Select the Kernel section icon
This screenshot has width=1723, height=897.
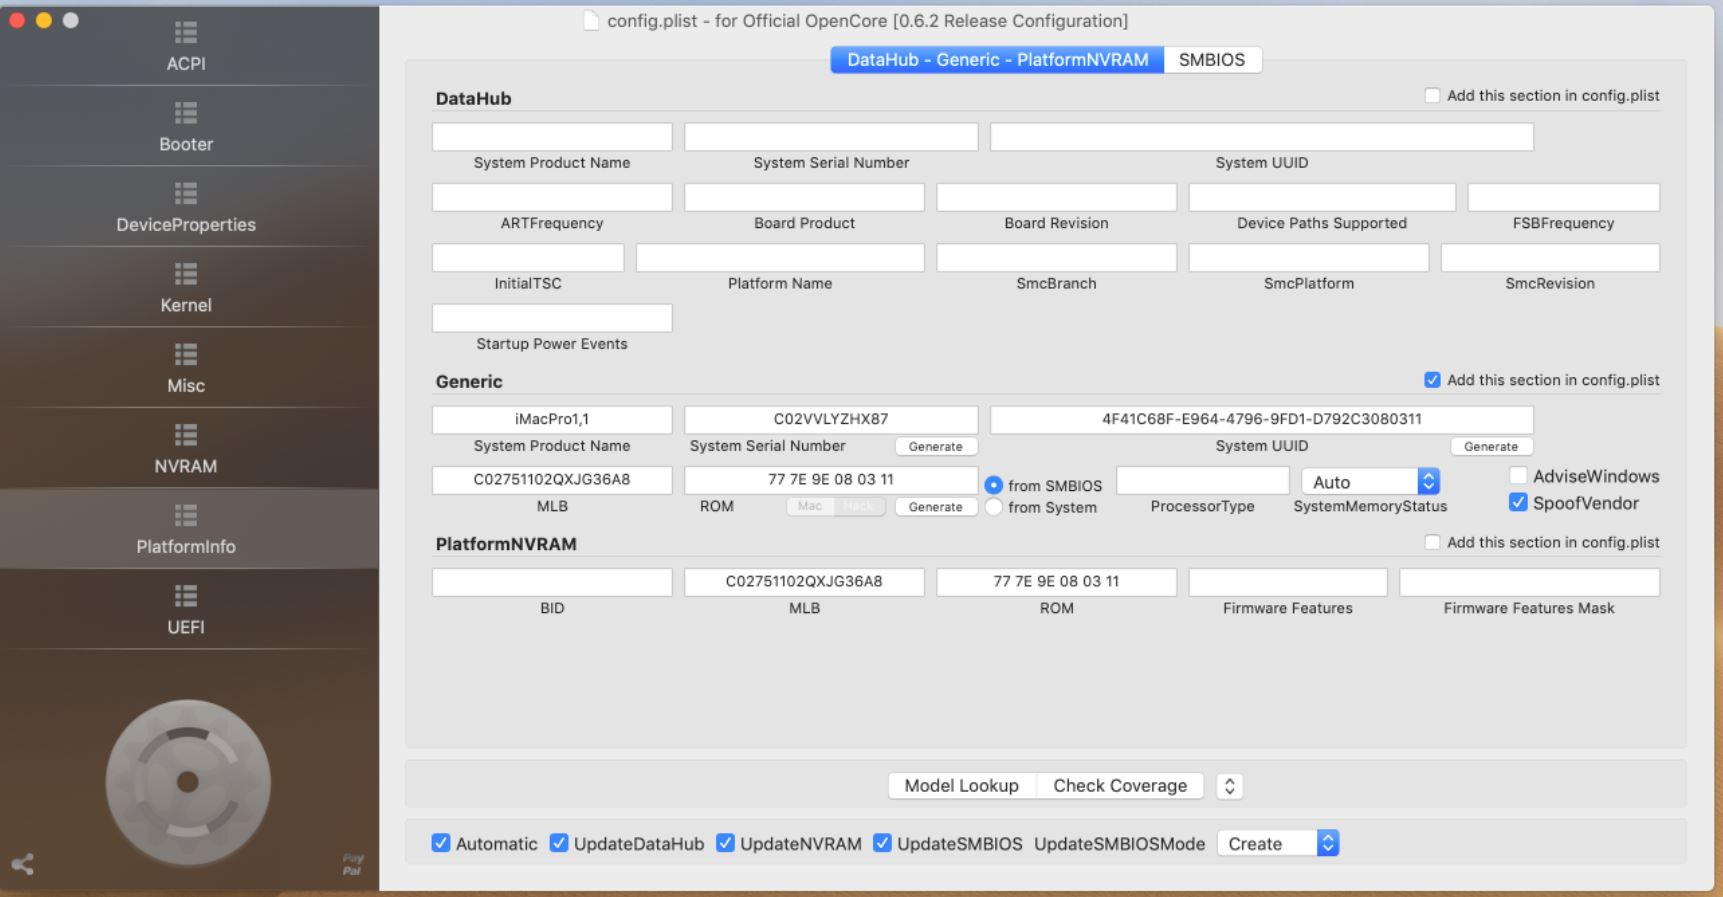(x=186, y=273)
